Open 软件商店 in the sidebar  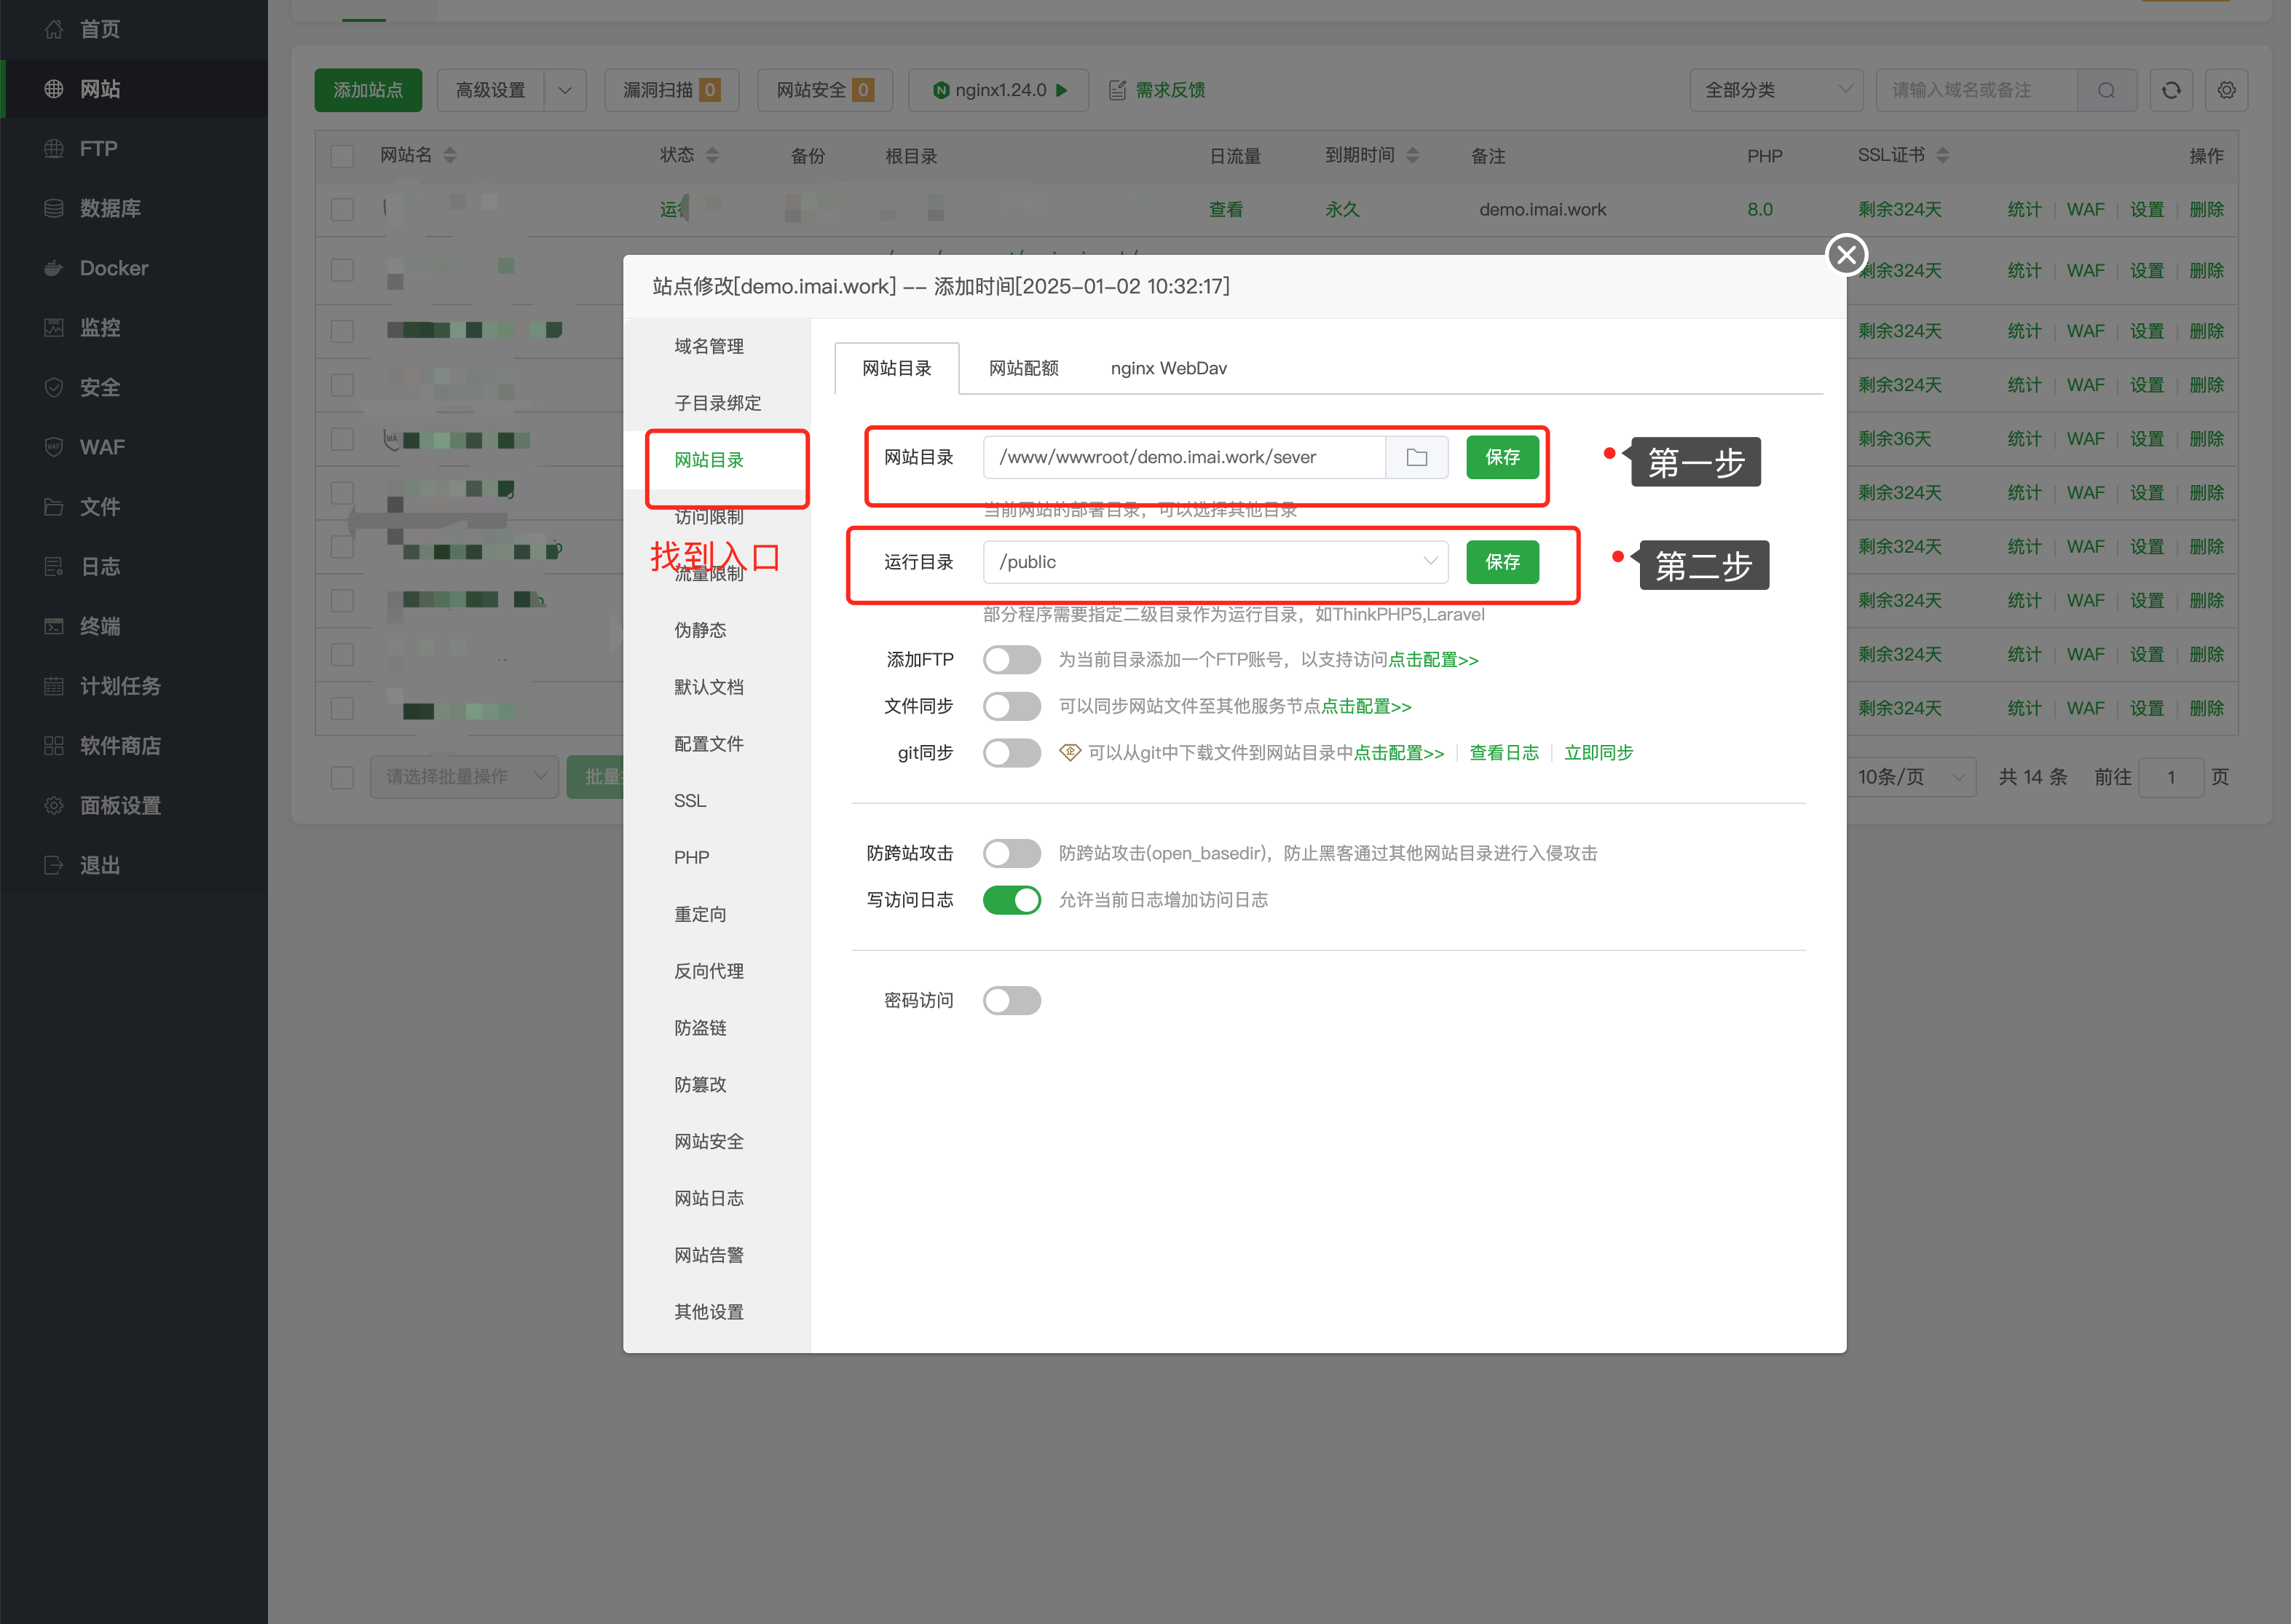coord(120,746)
